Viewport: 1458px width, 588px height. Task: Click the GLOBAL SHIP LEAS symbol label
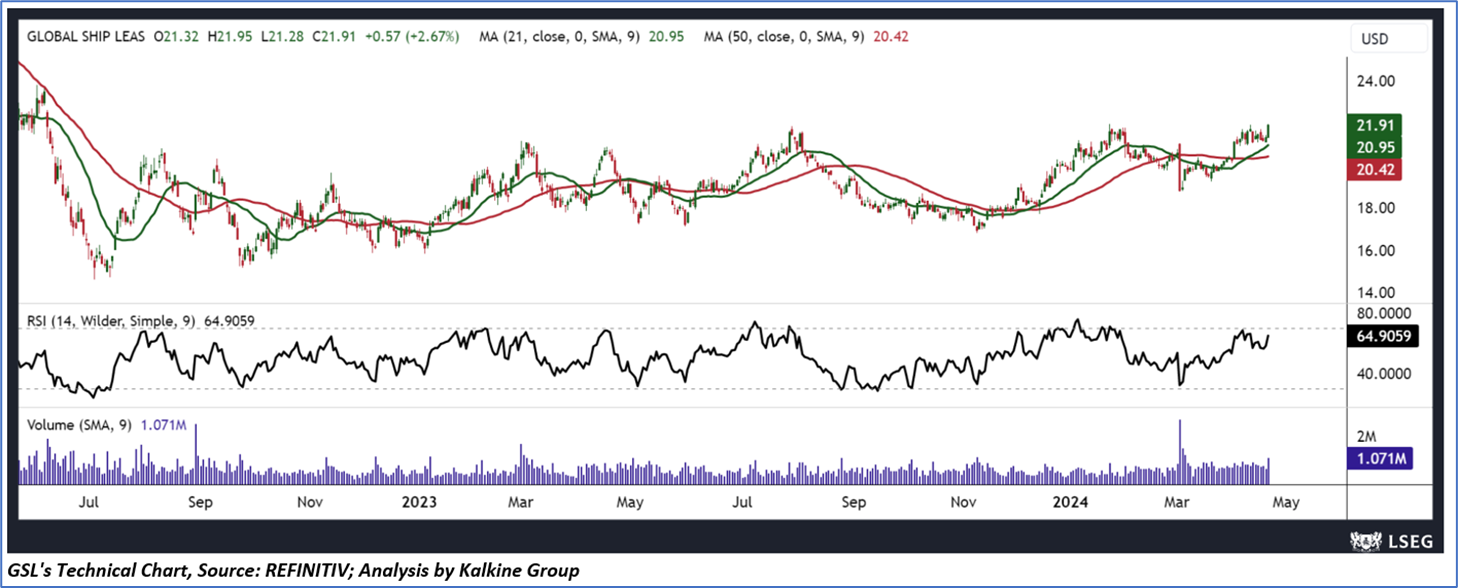click(x=86, y=36)
